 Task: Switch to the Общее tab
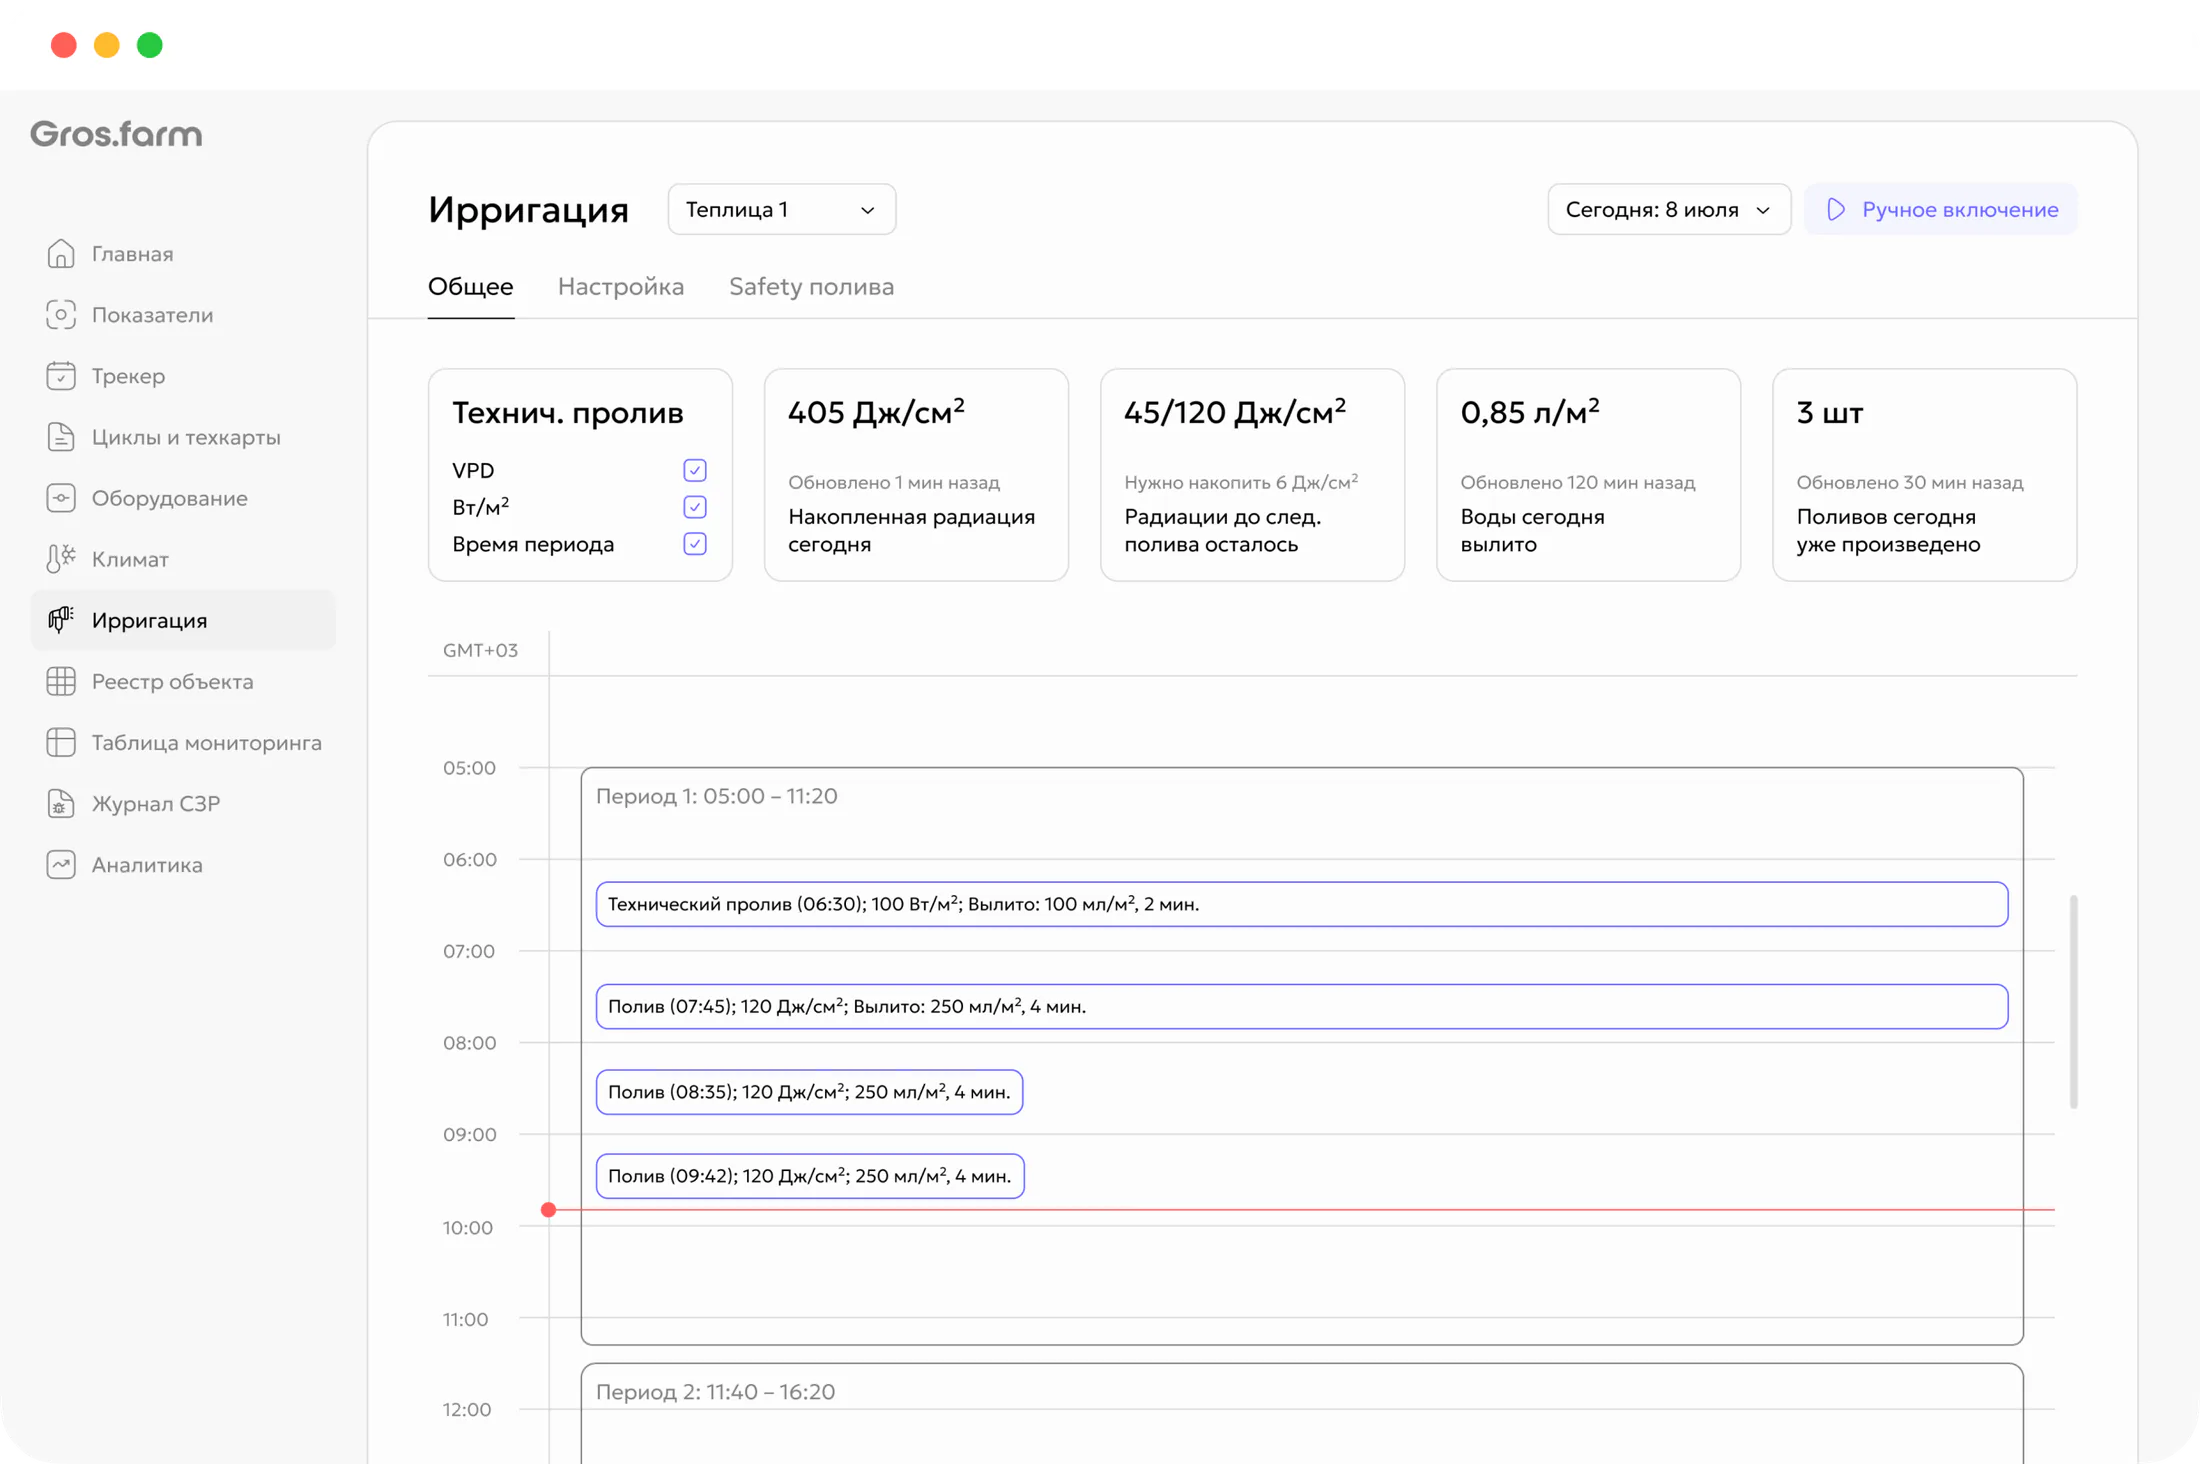[471, 287]
